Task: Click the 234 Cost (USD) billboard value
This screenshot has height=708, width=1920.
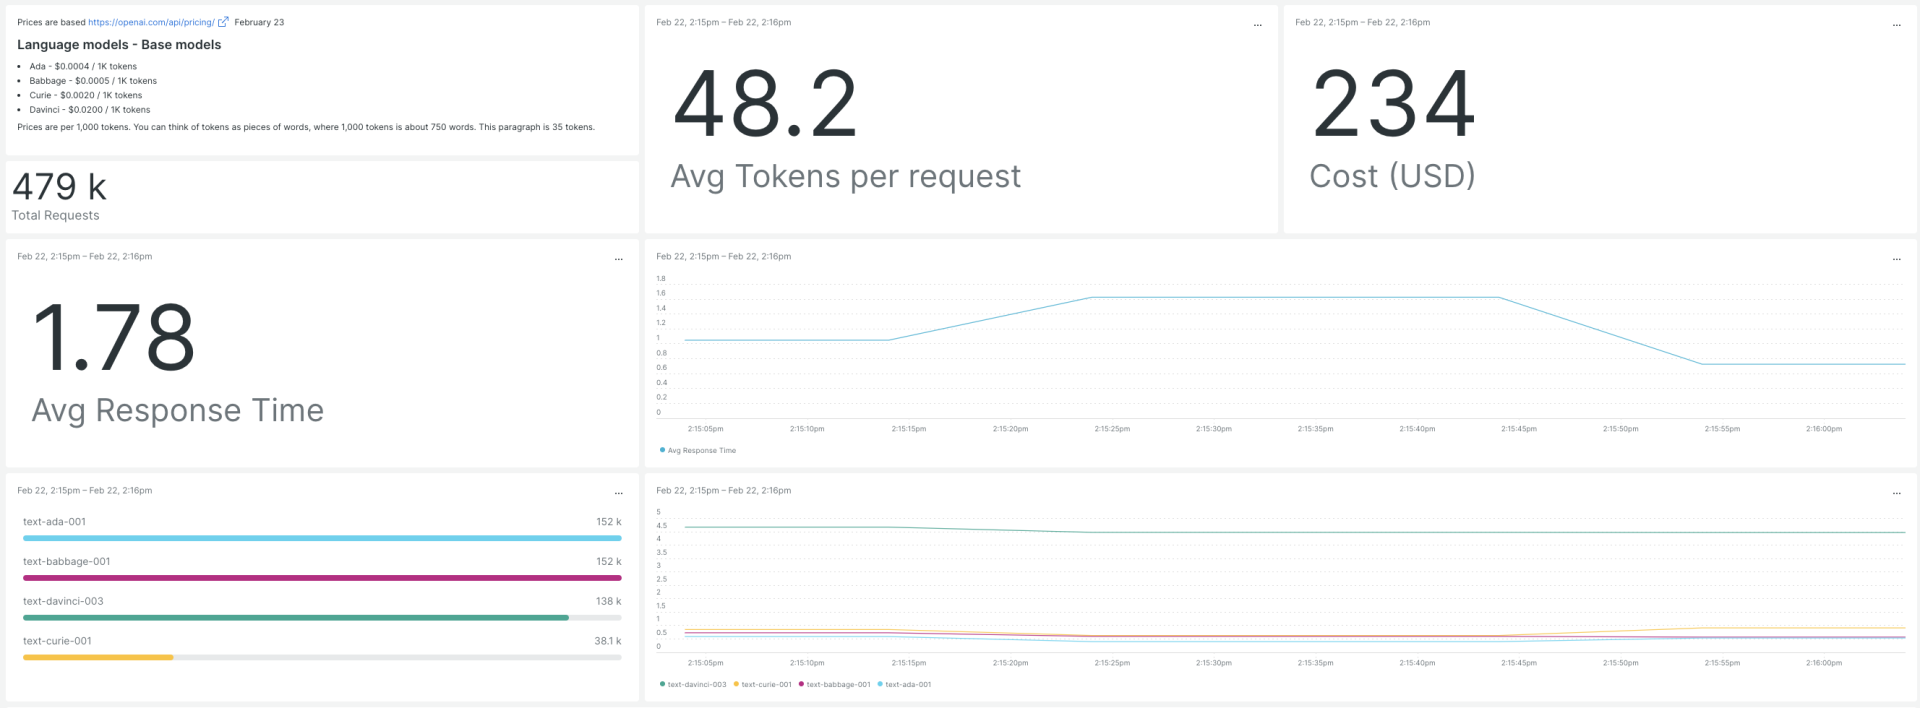Action: point(1393,105)
